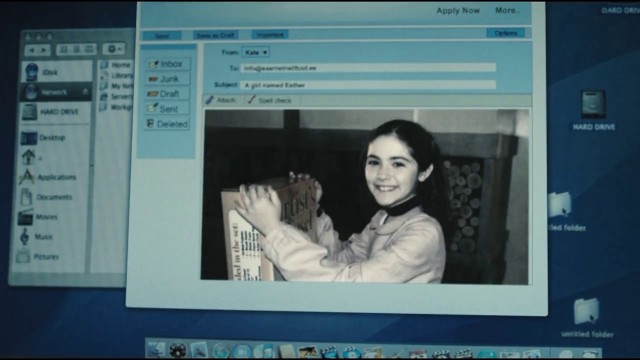Open the Draft mail folder
Viewport: 640px width, 360px height.
pos(167,94)
